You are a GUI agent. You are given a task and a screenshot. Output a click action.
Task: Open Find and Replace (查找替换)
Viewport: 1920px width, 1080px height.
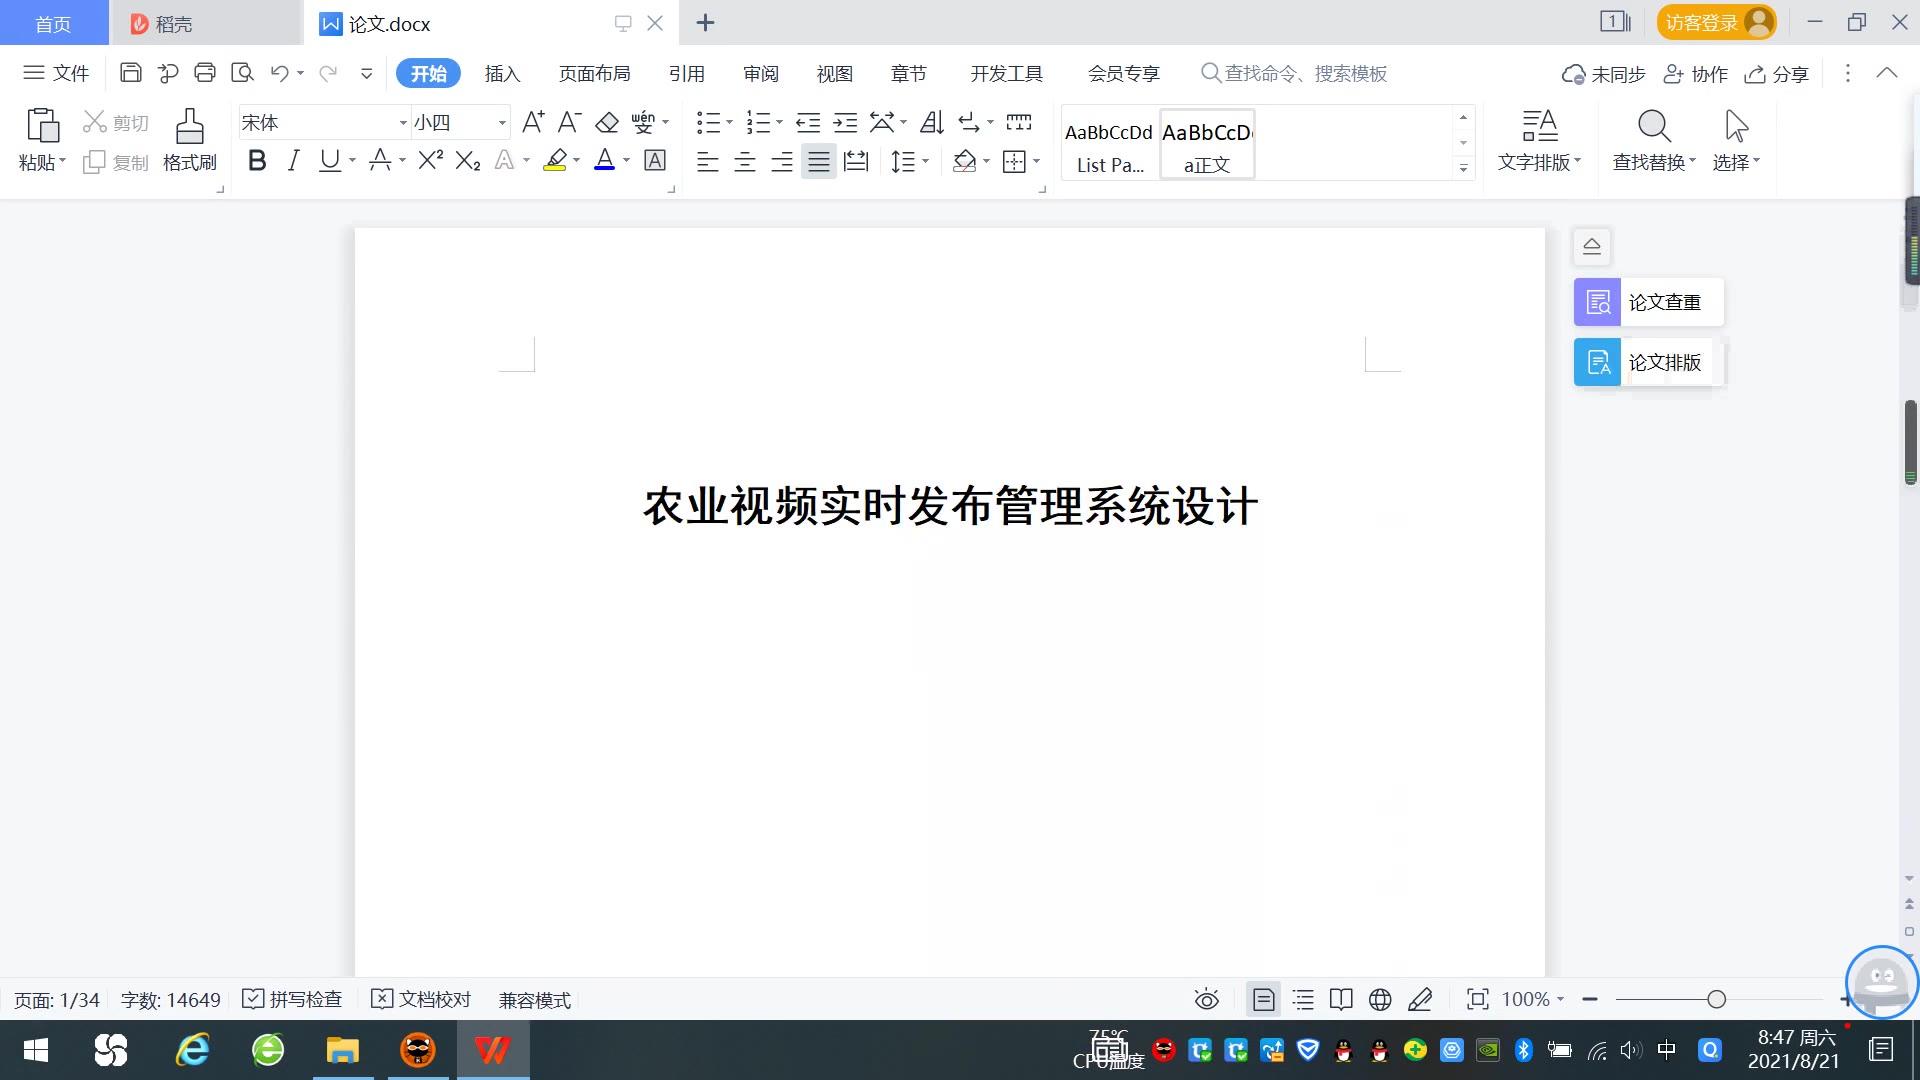click(1653, 139)
